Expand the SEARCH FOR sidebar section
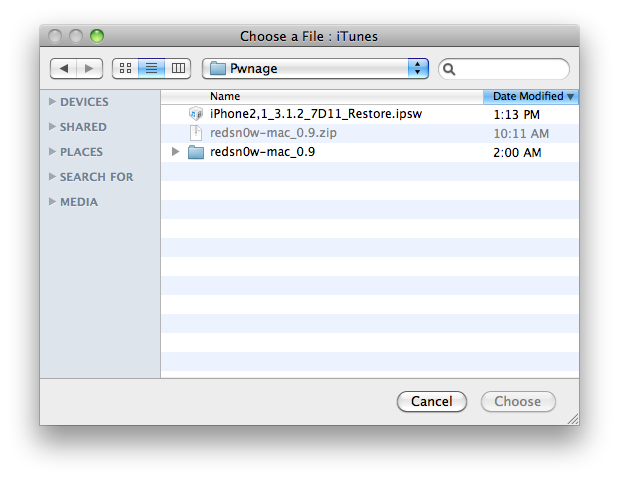 tap(52, 177)
